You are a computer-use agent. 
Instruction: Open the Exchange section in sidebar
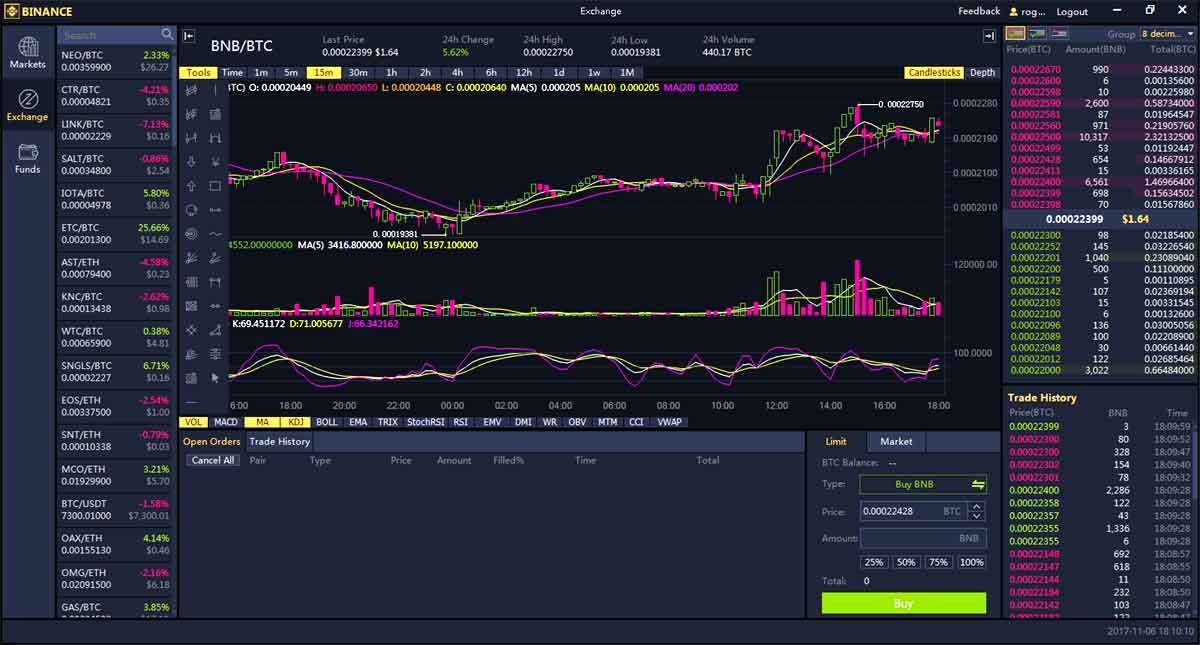tap(27, 105)
